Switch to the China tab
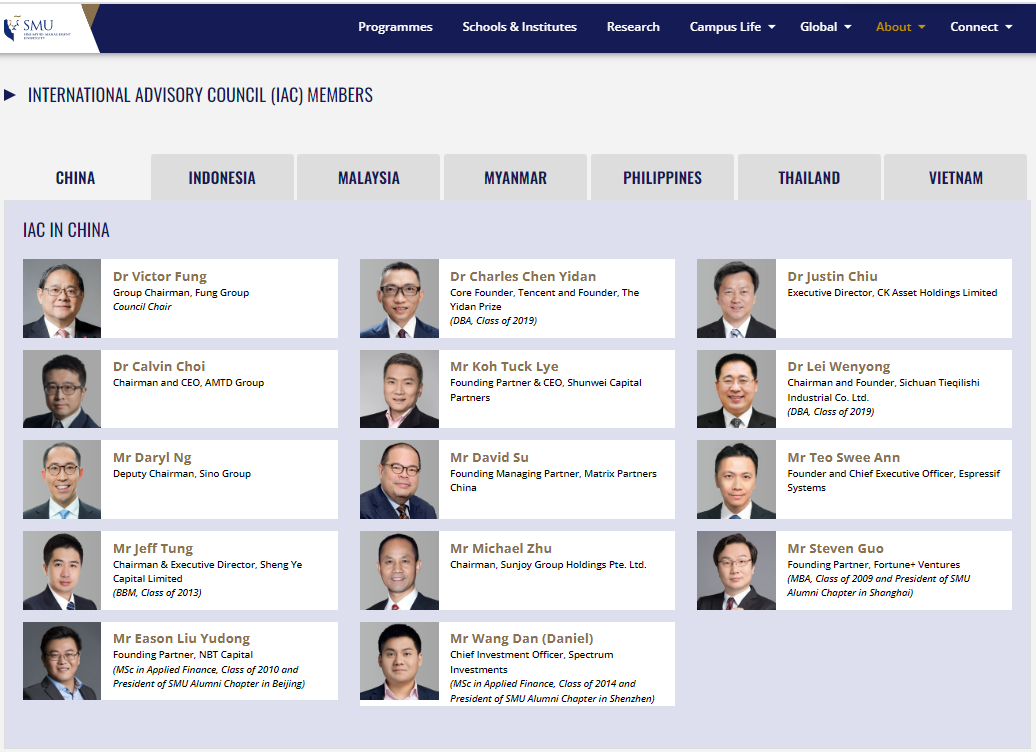The image size is (1036, 752). coord(76,178)
